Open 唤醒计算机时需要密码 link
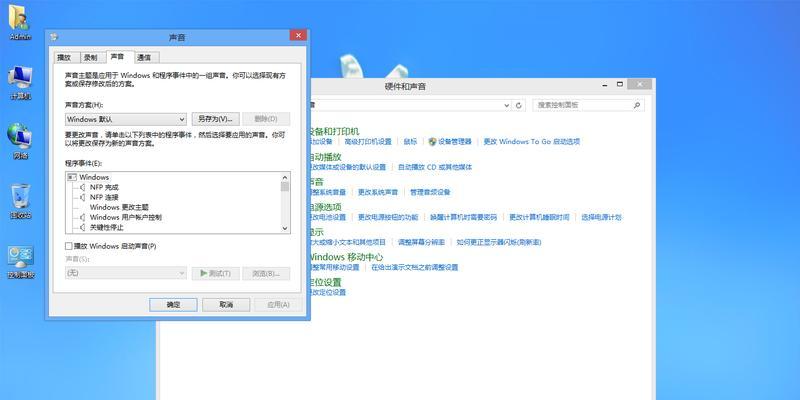 click(x=463, y=217)
